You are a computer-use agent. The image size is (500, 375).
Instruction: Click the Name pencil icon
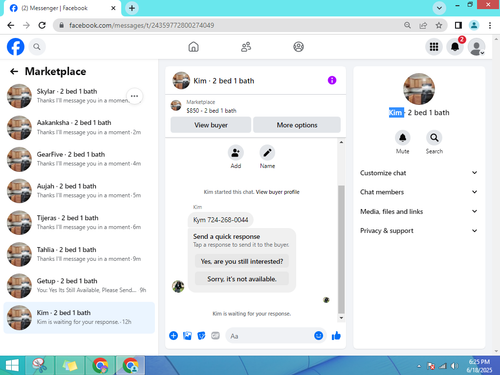267,153
